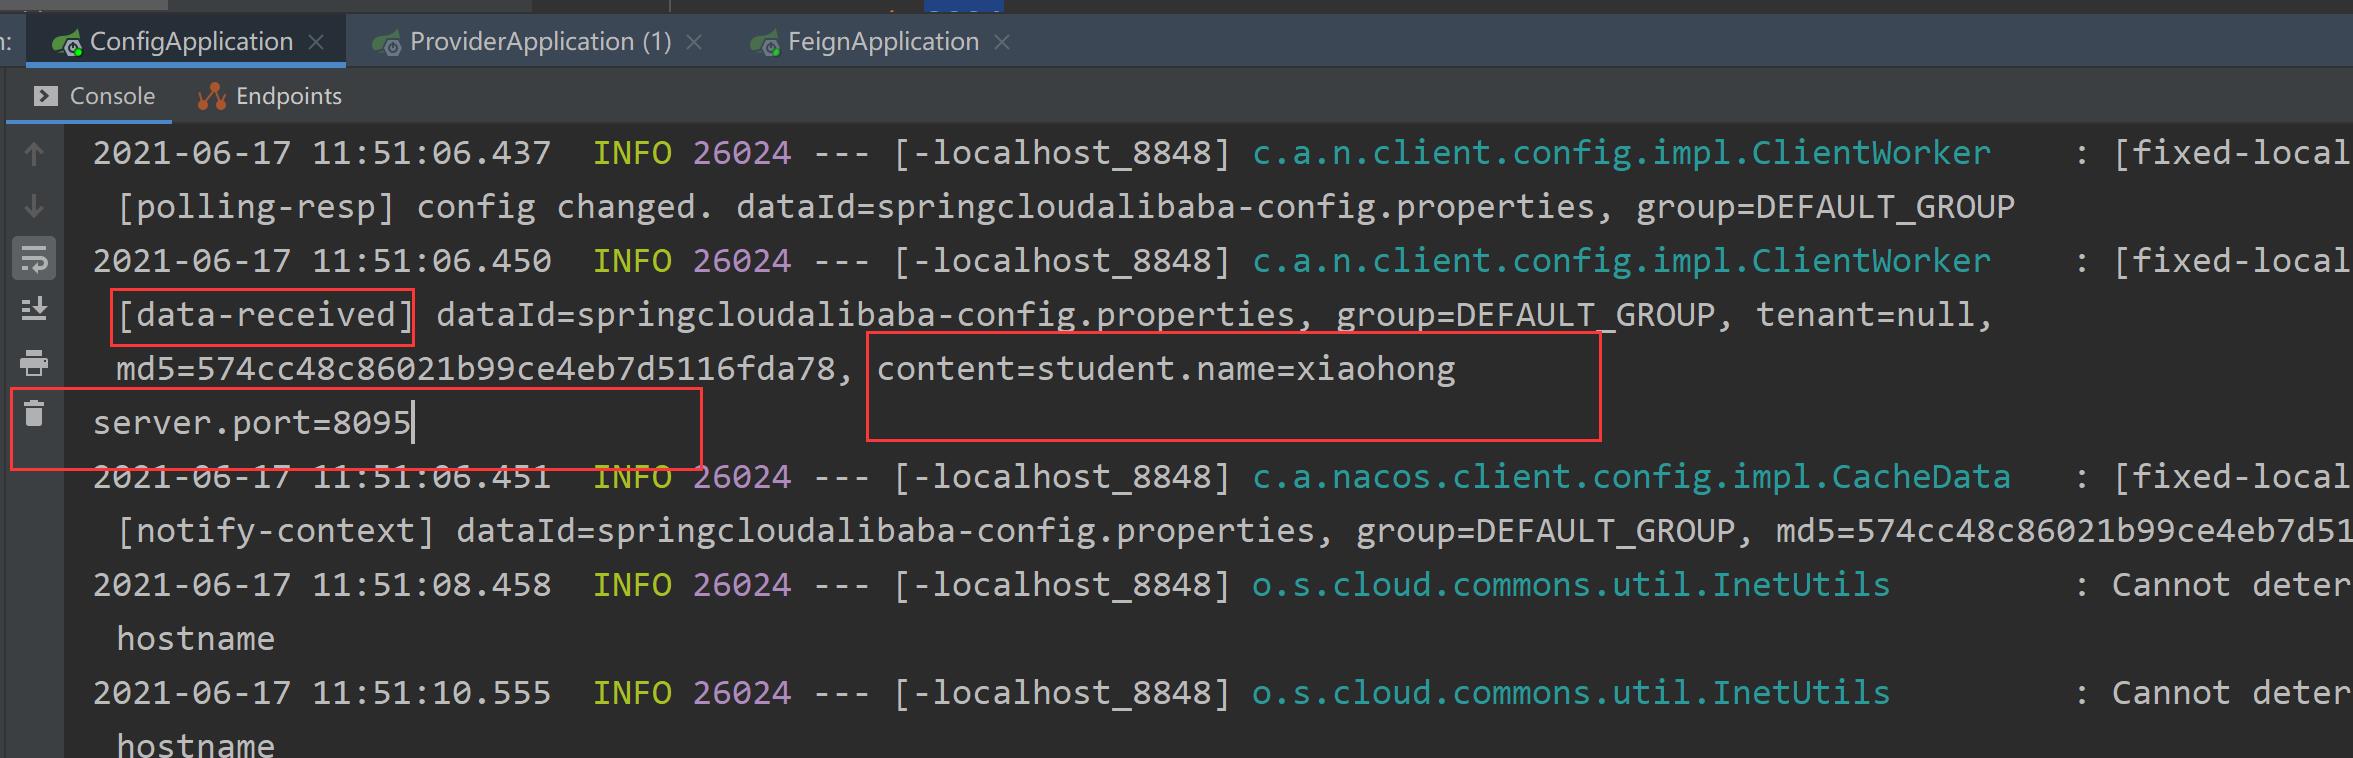Click timestamp '2021-06-17 11:51:06.437'

coord(322,153)
